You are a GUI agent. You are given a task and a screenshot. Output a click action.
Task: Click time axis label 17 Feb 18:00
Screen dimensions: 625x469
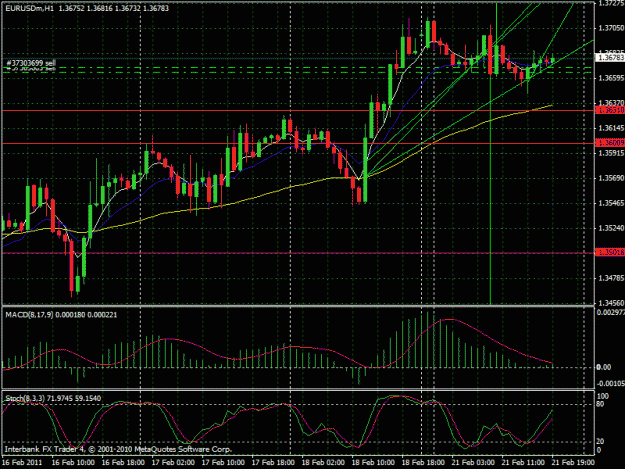273,463
